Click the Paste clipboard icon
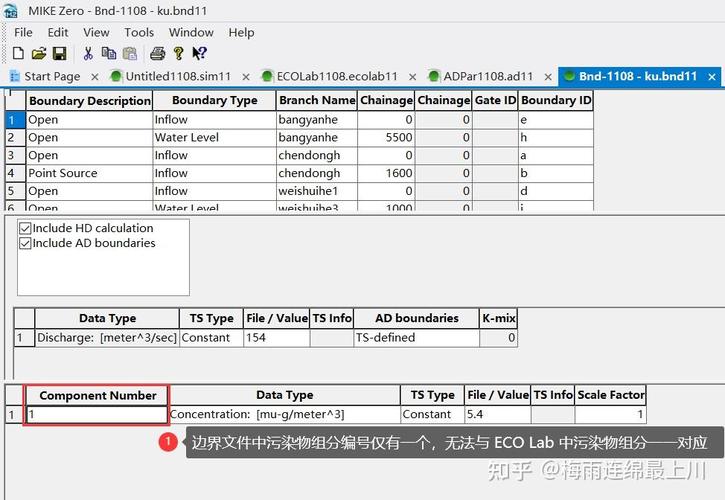This screenshot has height=500, width=725. click(x=128, y=53)
